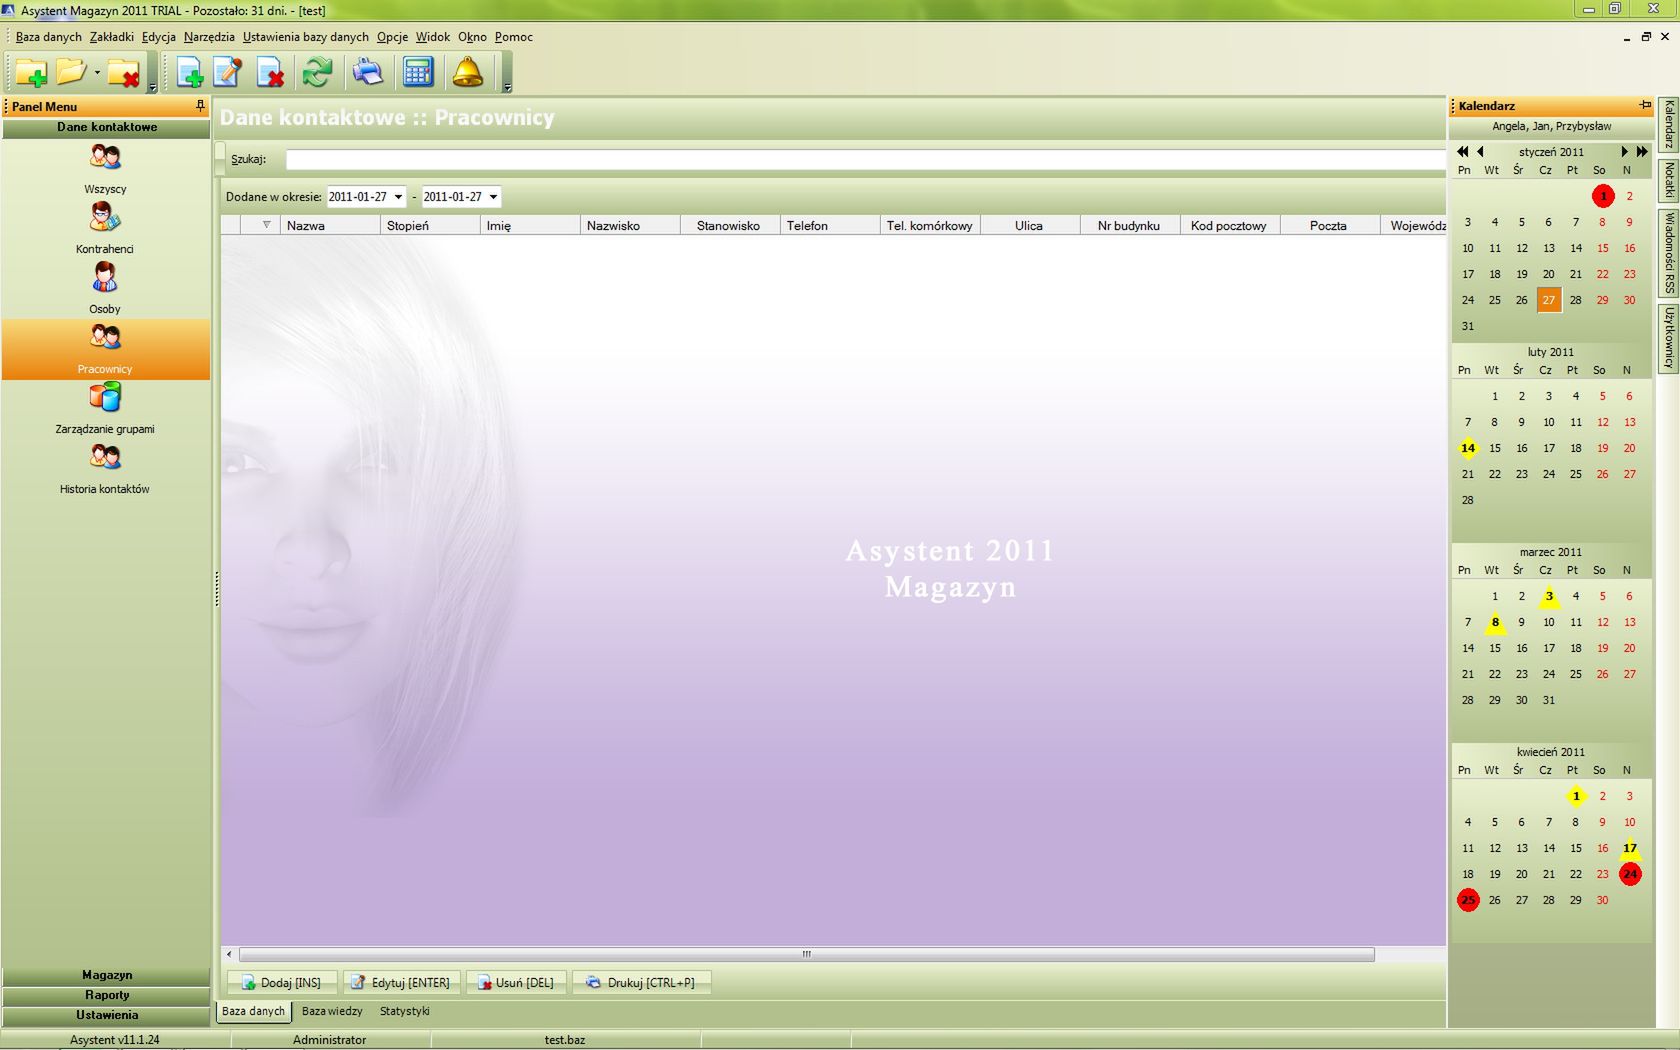
Task: Open the Notatki side tab
Action: point(1668,180)
